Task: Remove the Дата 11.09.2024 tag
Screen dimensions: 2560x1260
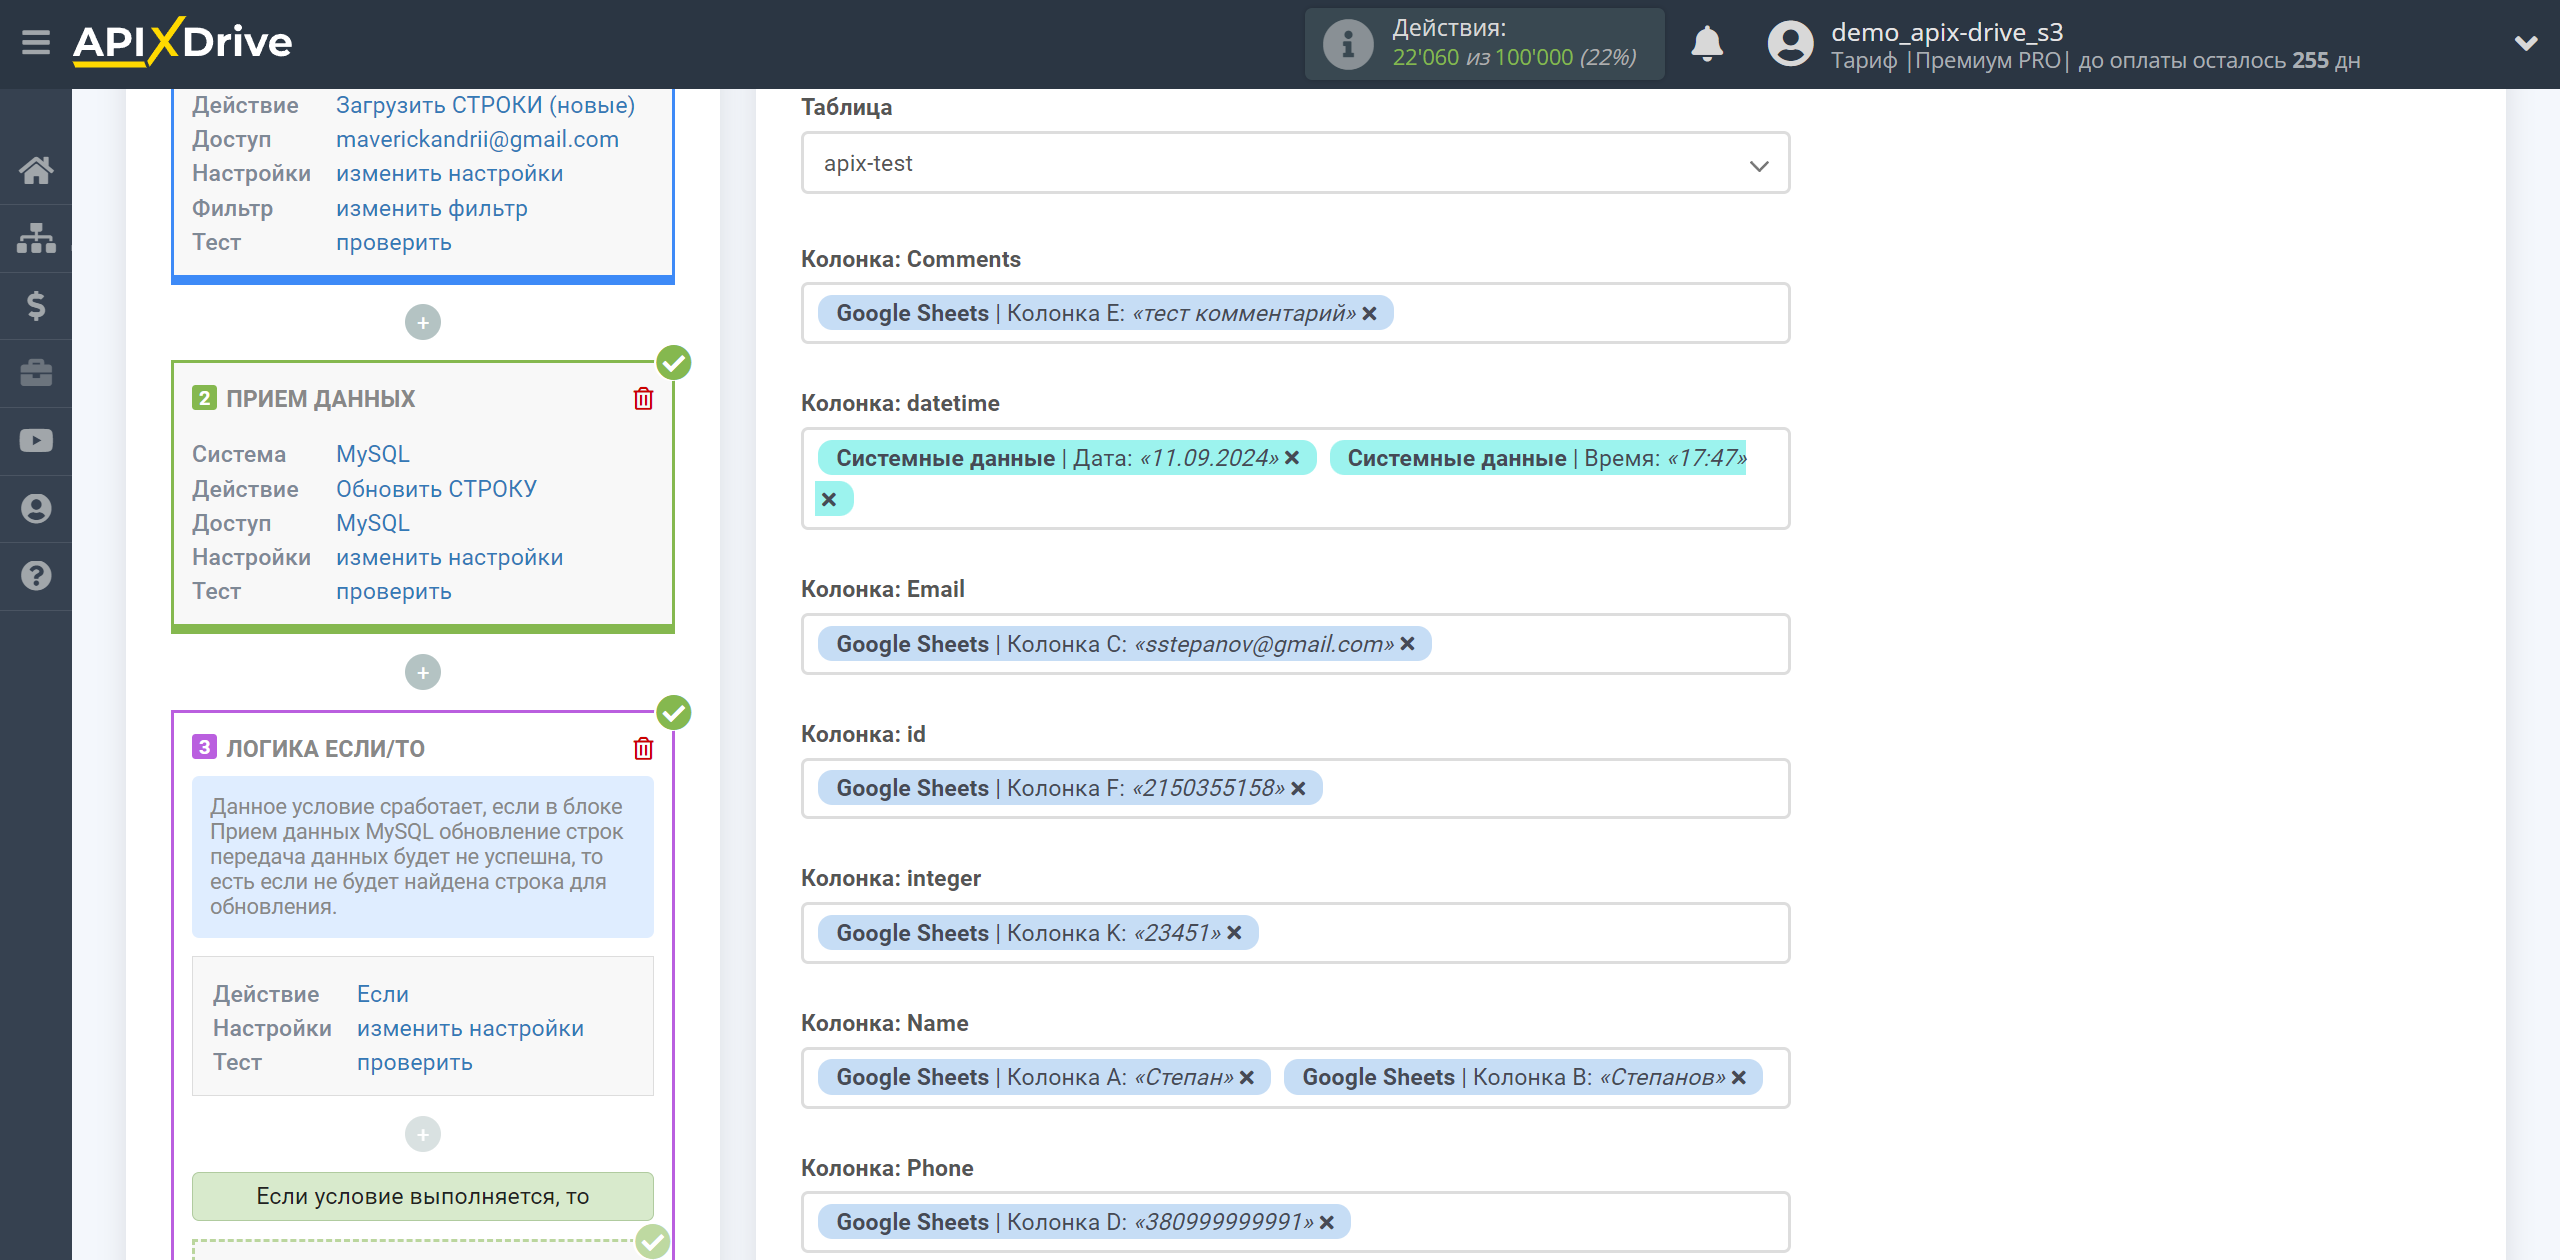Action: coord(1292,458)
